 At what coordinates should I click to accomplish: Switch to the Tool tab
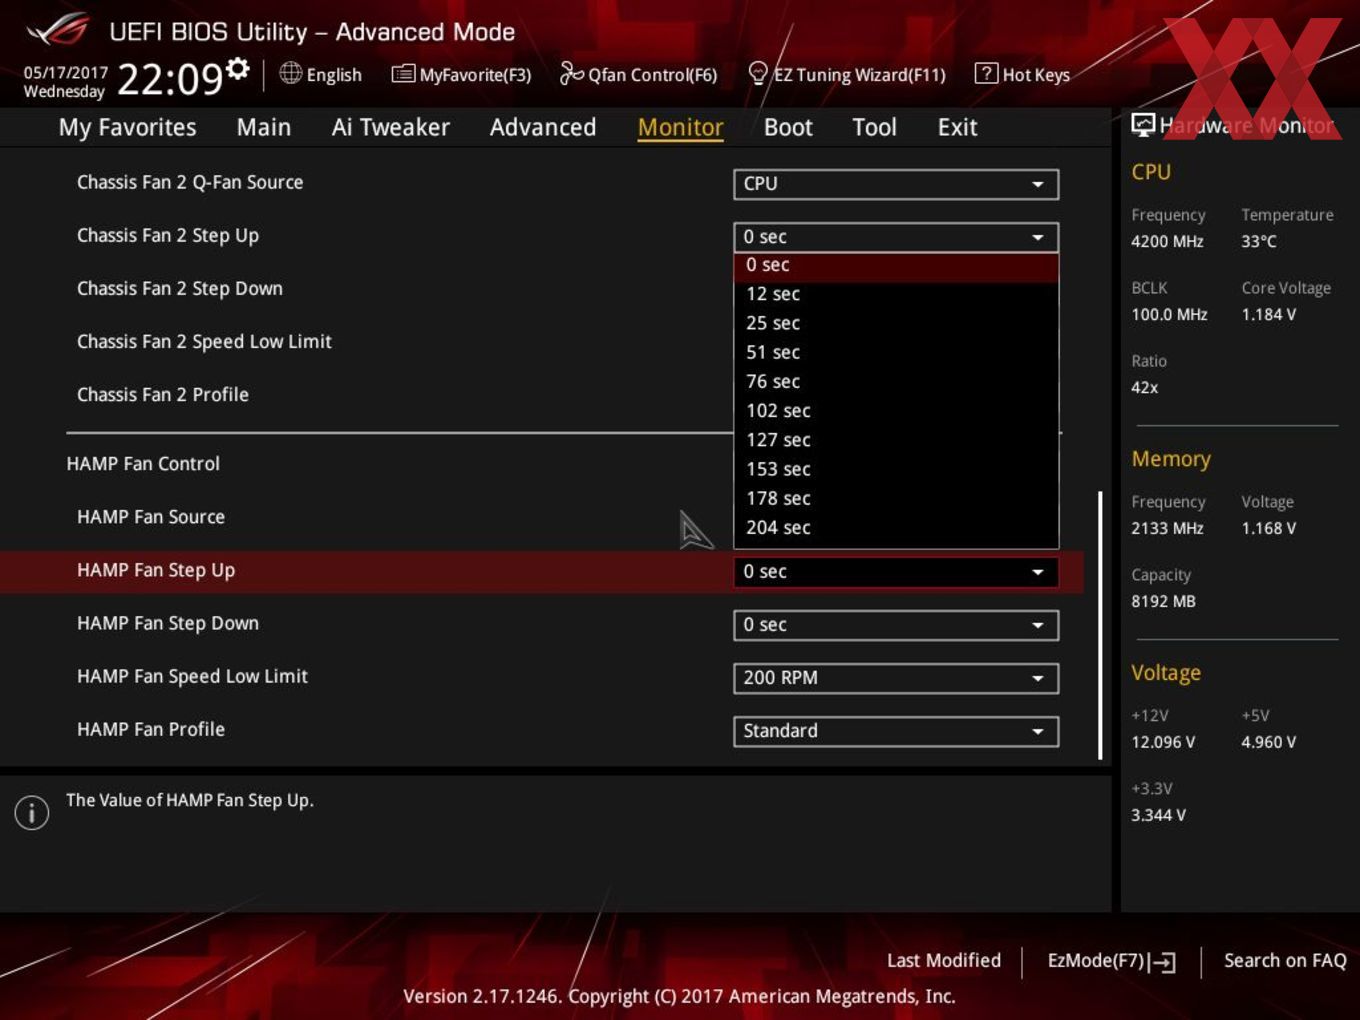pyautogui.click(x=874, y=127)
